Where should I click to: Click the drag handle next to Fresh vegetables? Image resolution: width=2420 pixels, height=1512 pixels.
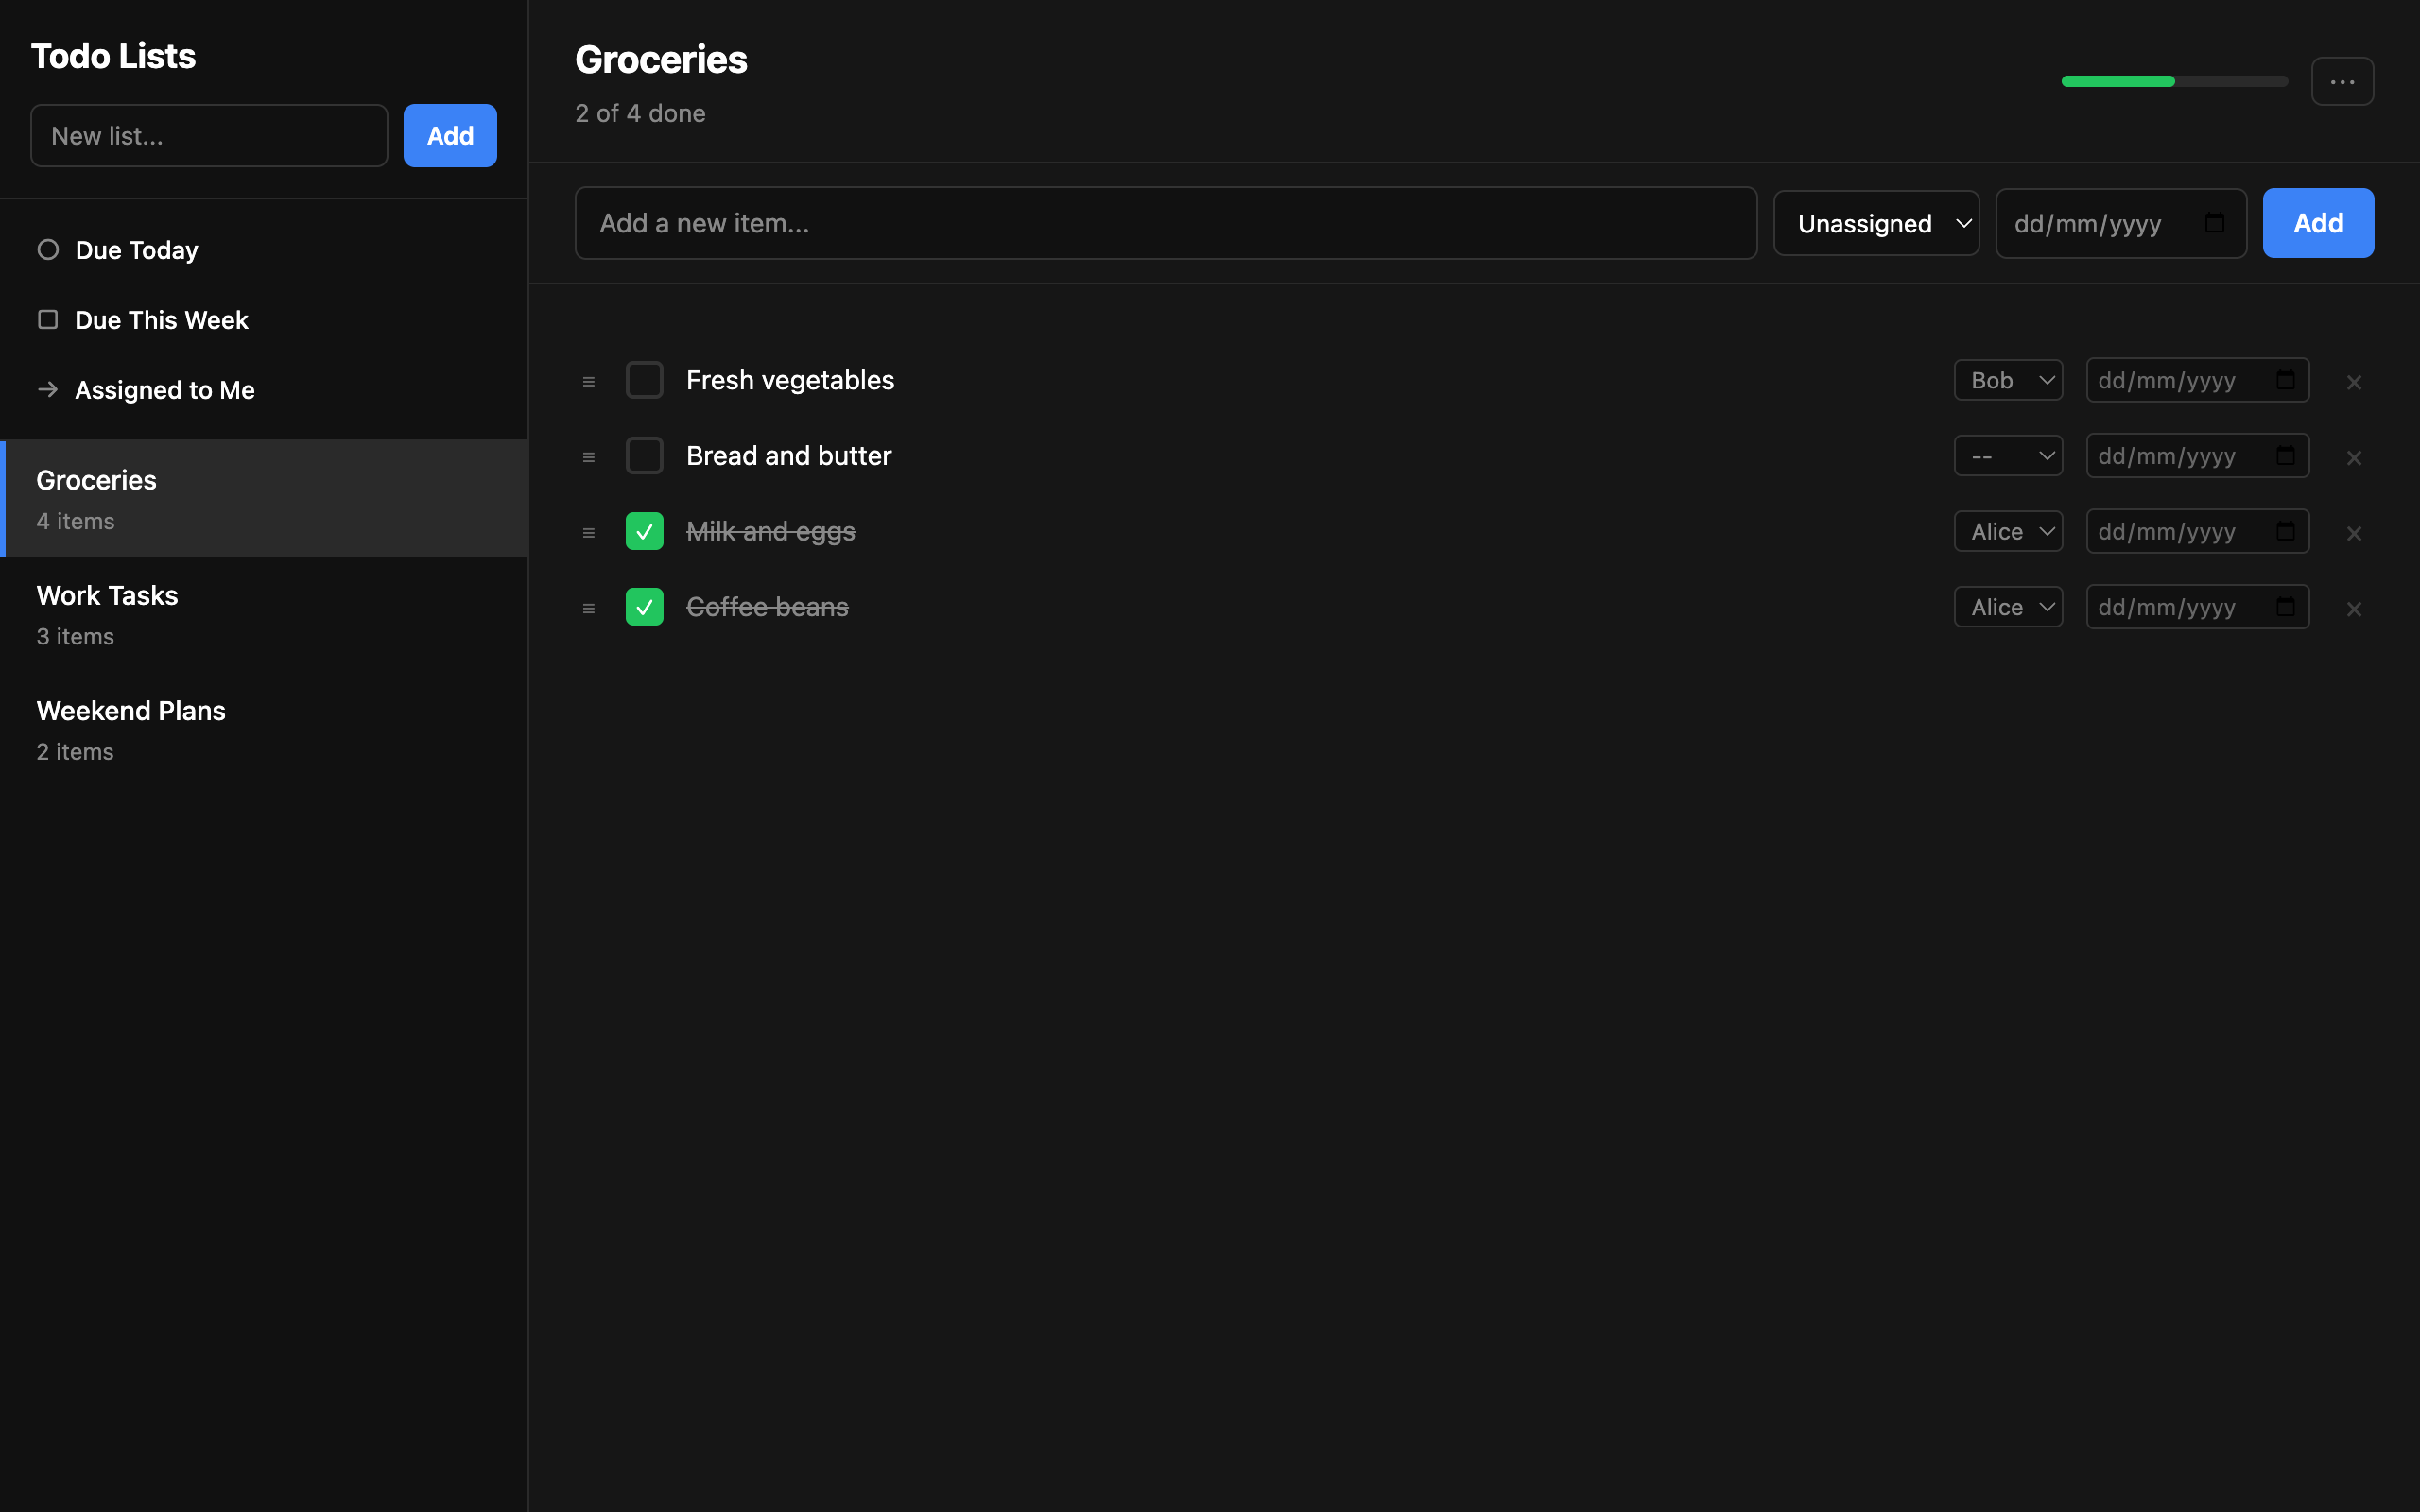coord(588,380)
